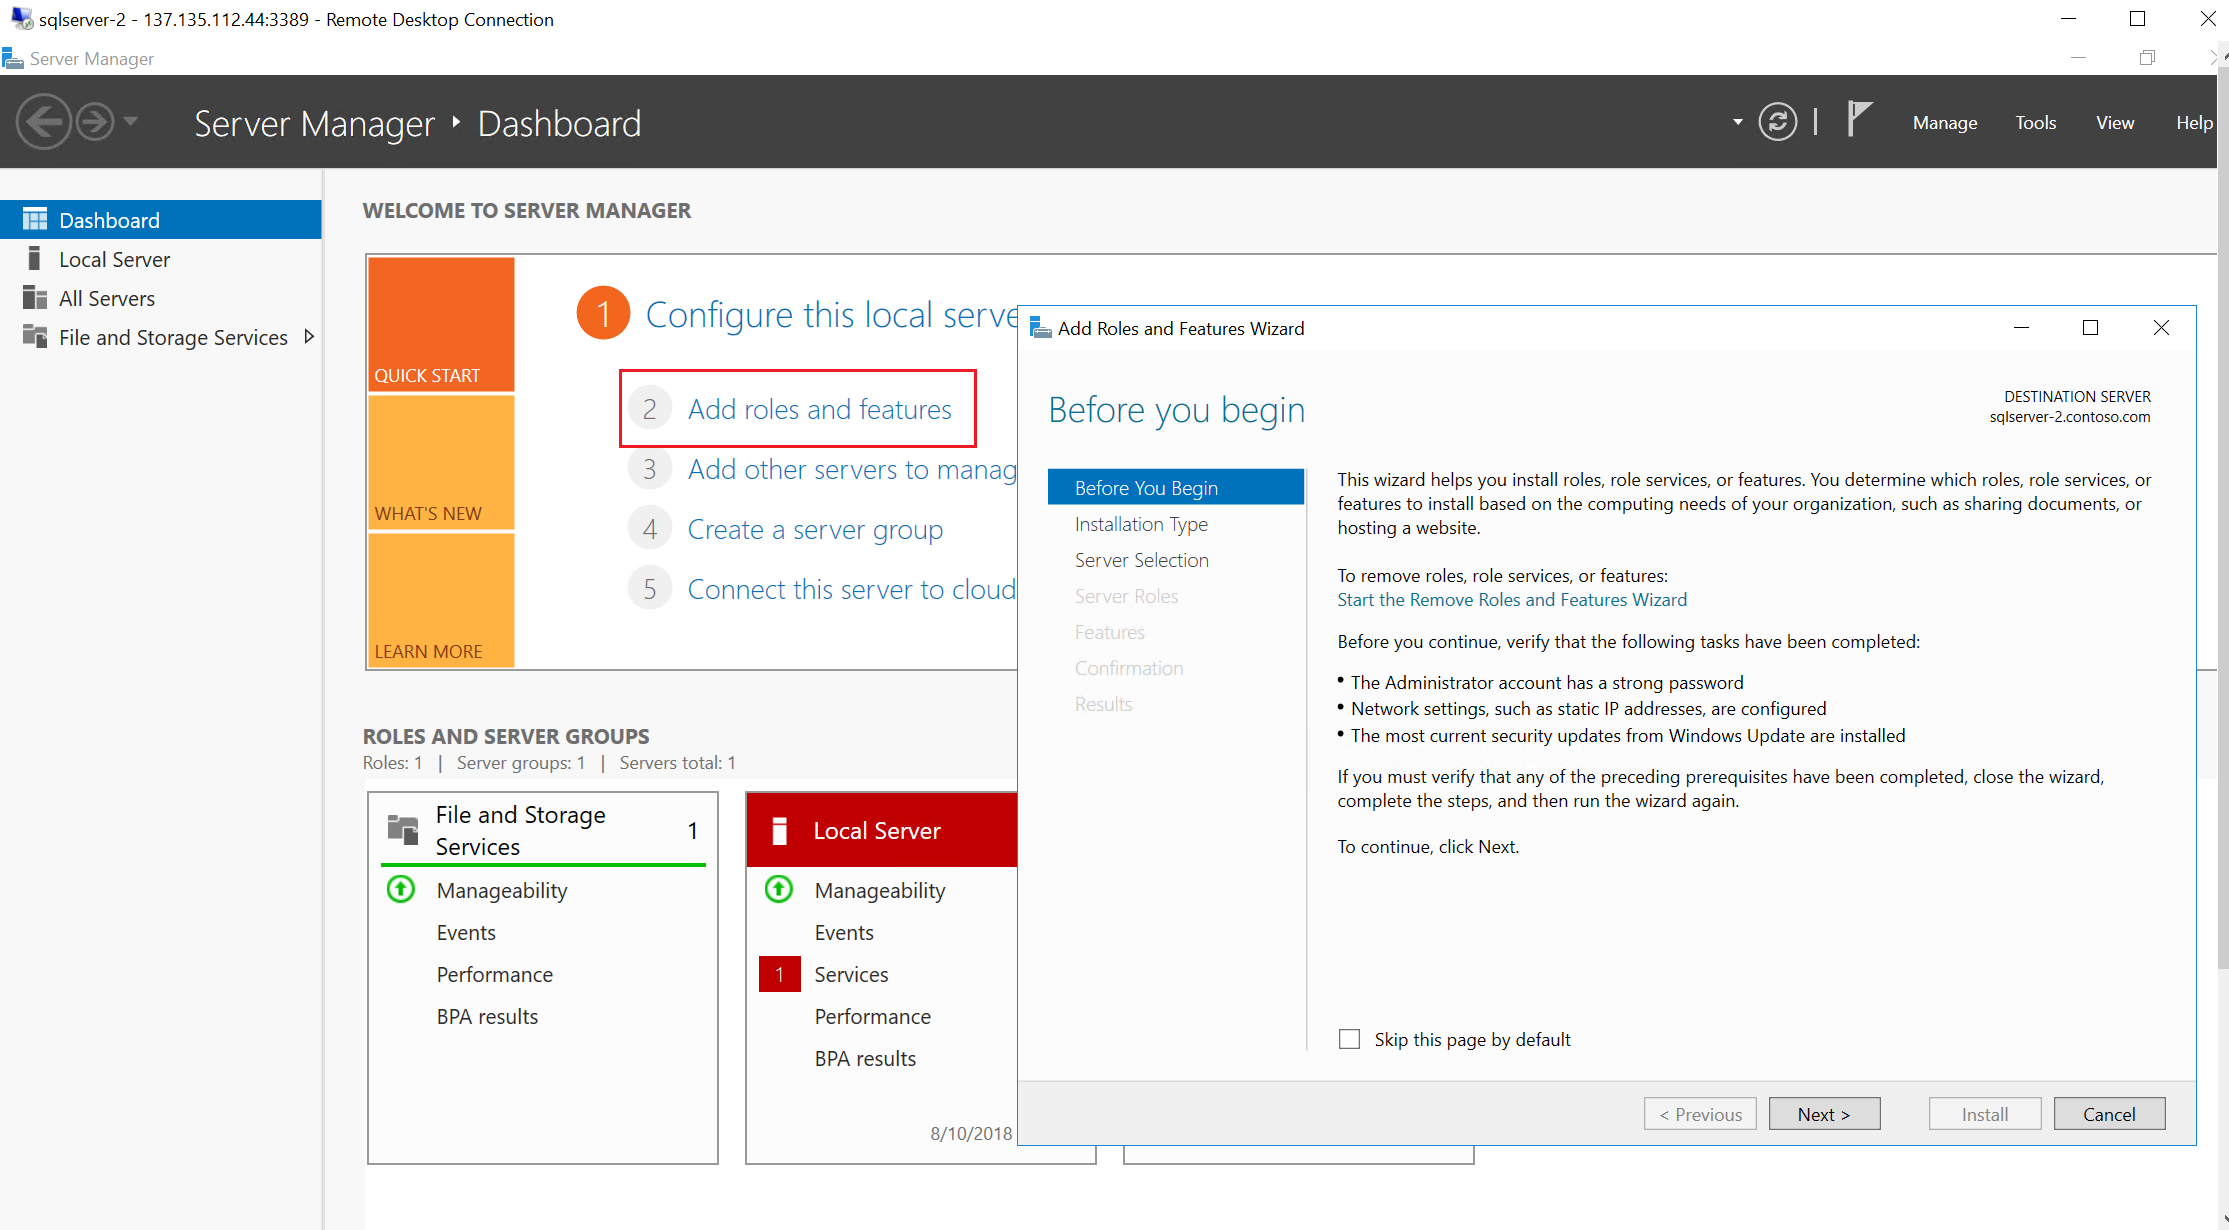Cancel the Add Roles wizard
This screenshot has height=1230, width=2229.
[x=2108, y=1114]
